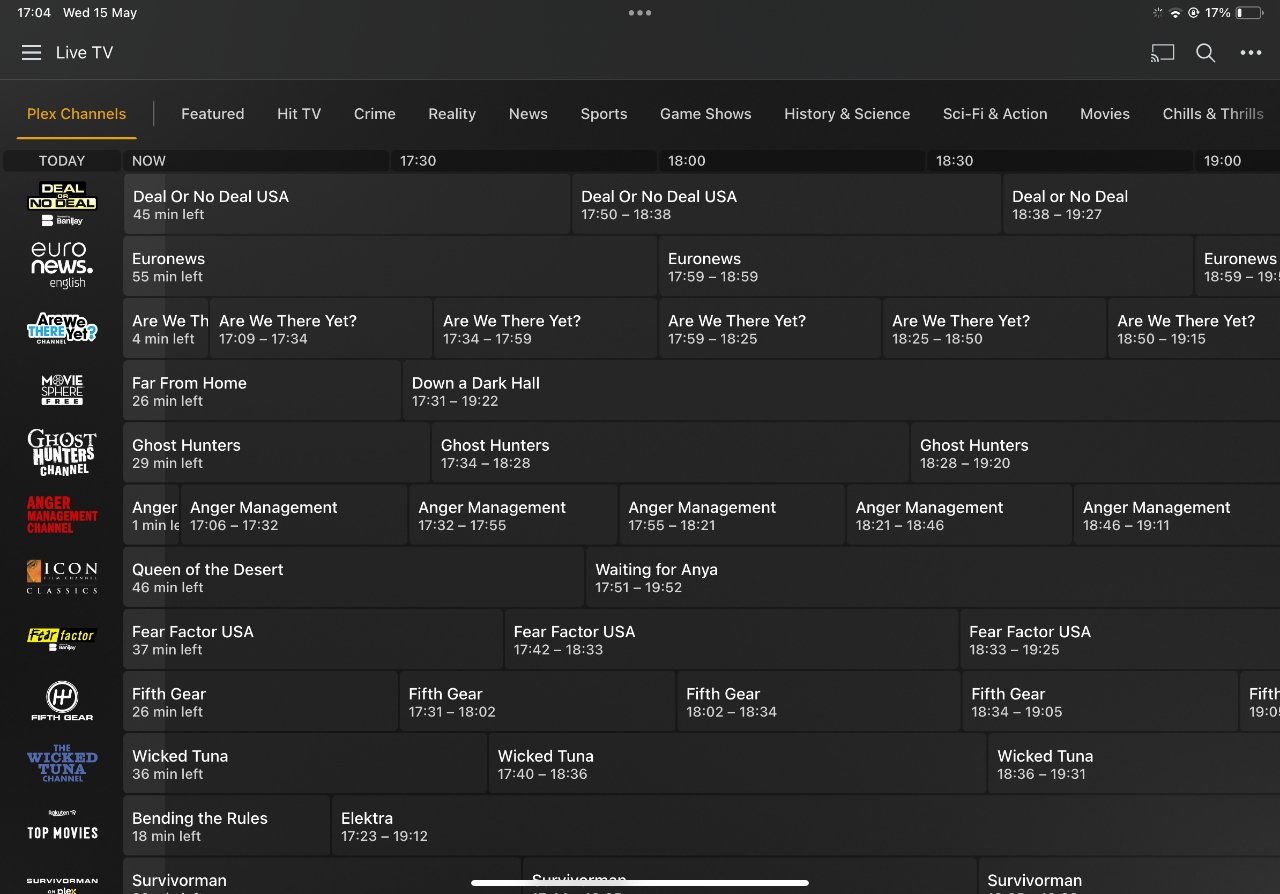Select the Fifth Gear channel logo

pyautogui.click(x=62, y=701)
